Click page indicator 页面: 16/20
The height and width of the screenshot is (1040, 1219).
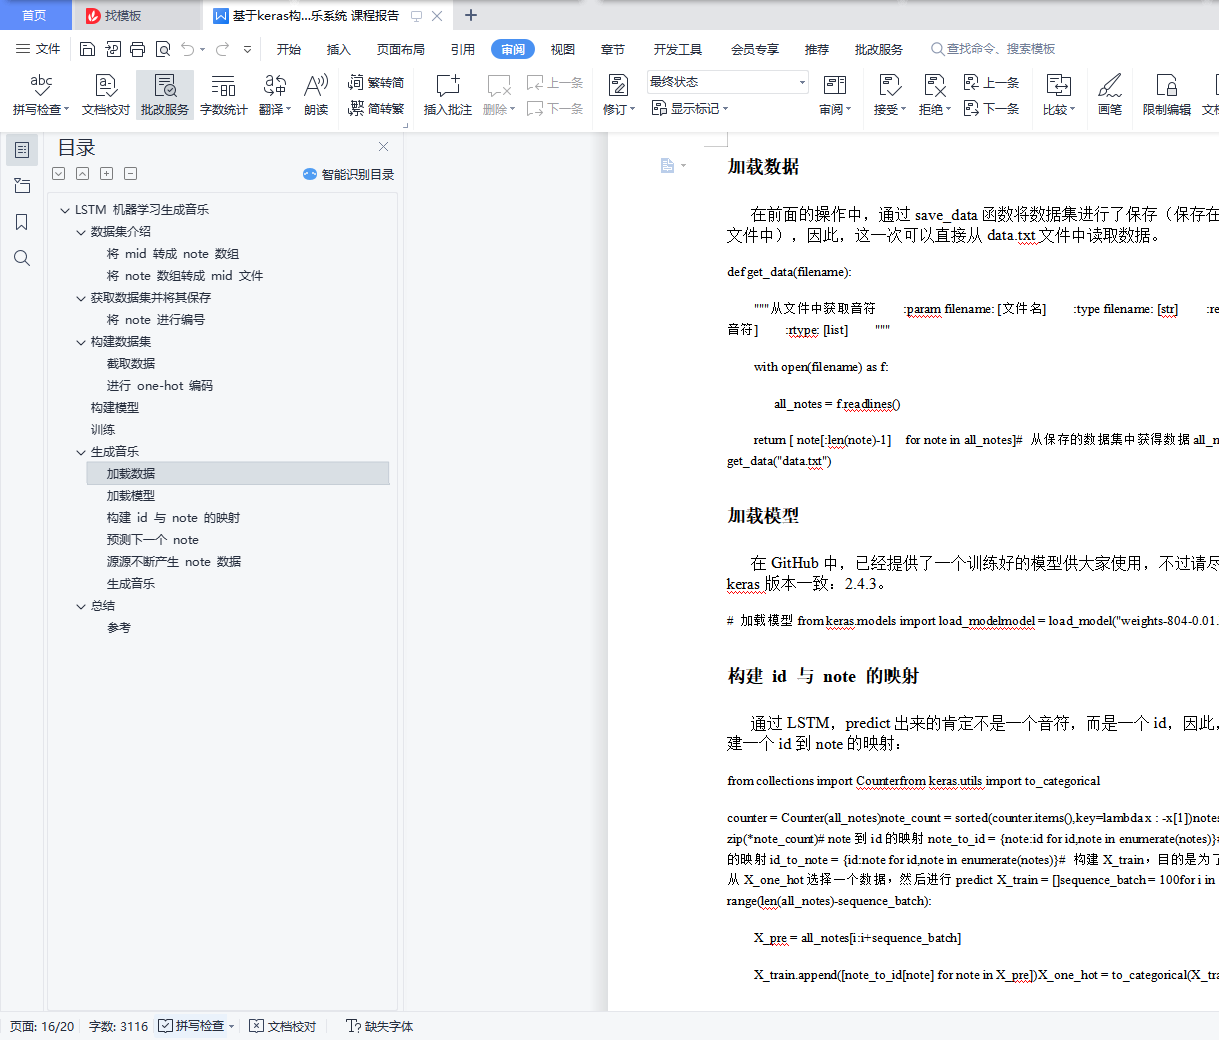click(42, 1026)
